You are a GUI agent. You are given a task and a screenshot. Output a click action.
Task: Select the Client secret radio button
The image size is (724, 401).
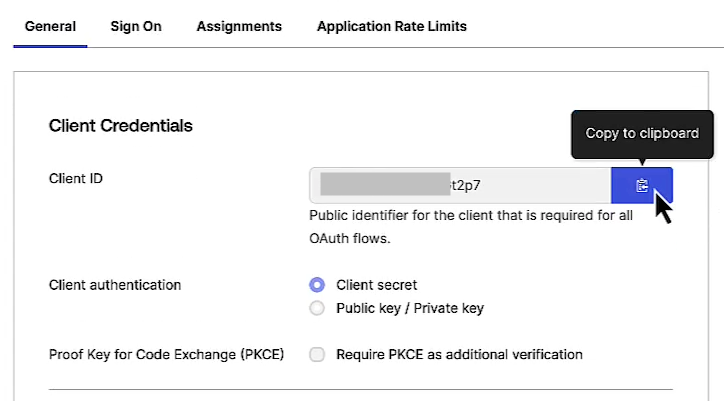318,285
